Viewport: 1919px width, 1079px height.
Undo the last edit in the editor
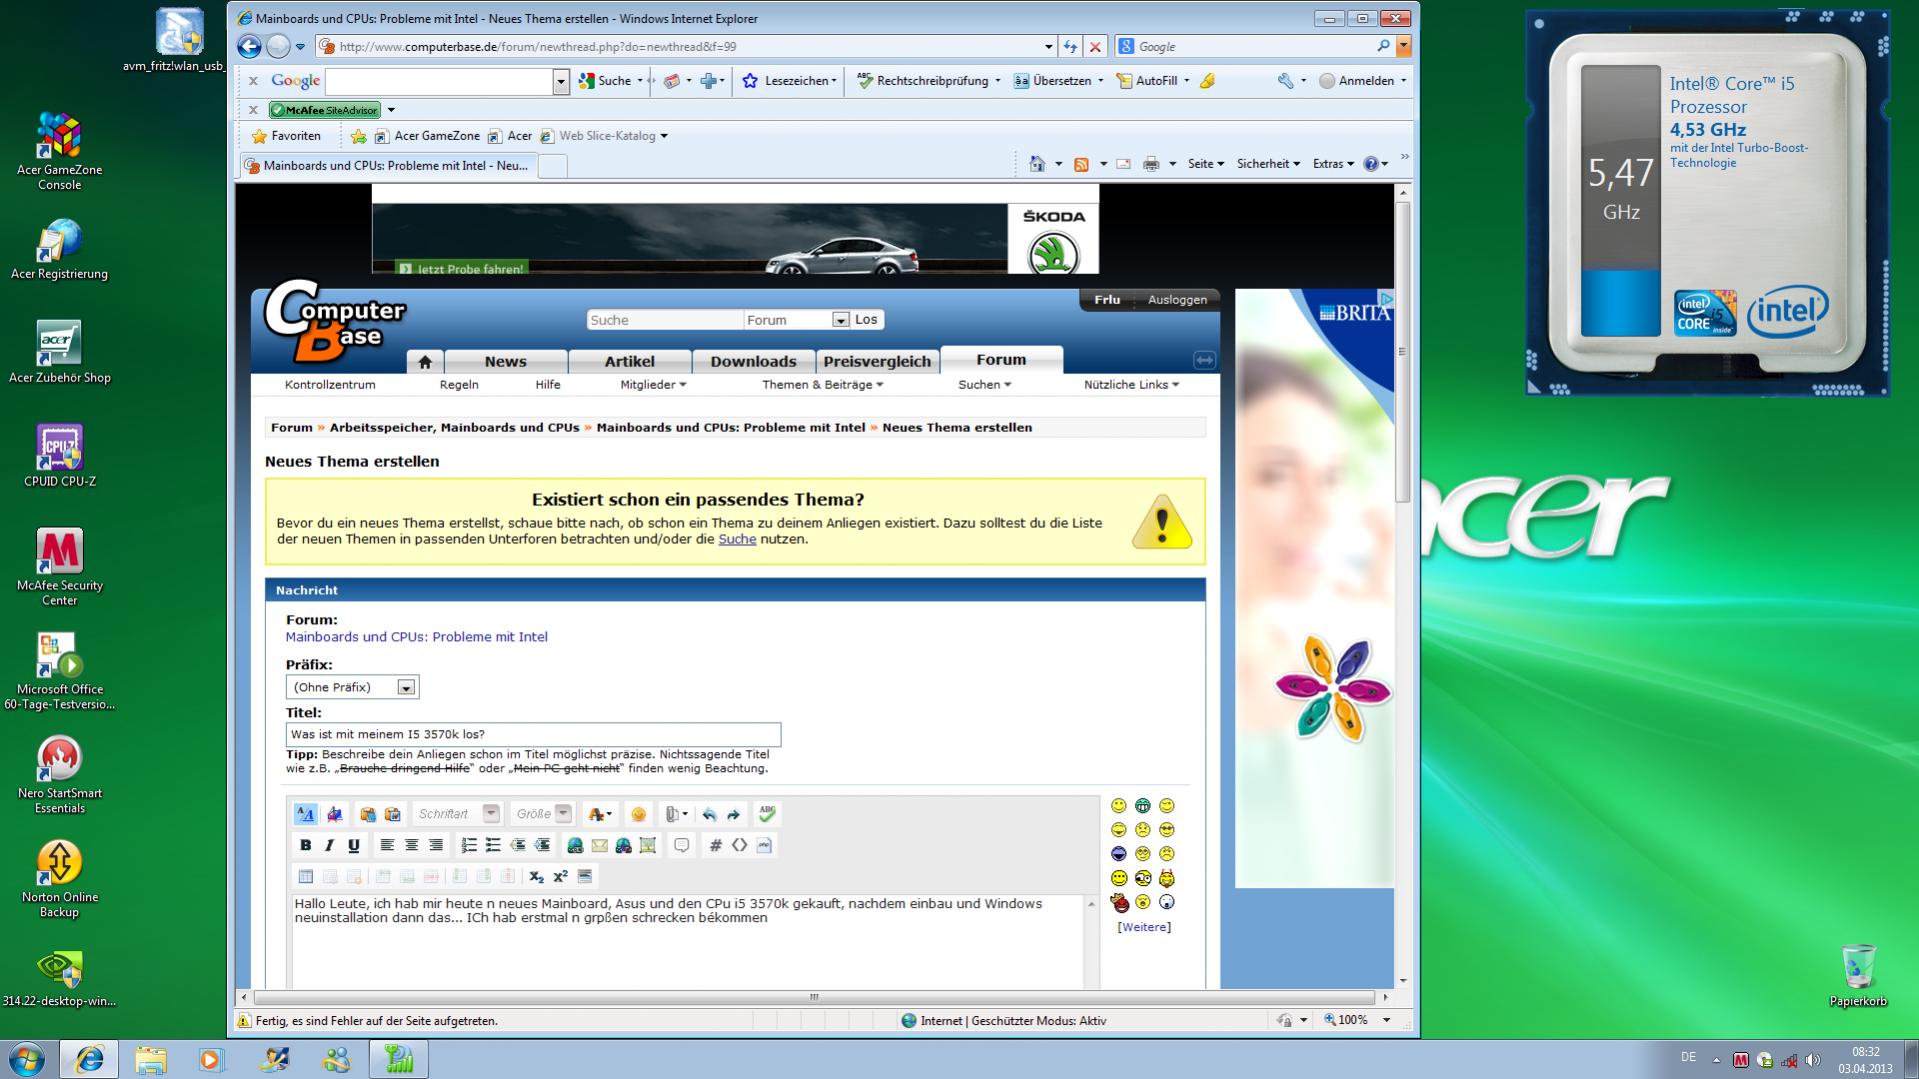click(x=709, y=814)
